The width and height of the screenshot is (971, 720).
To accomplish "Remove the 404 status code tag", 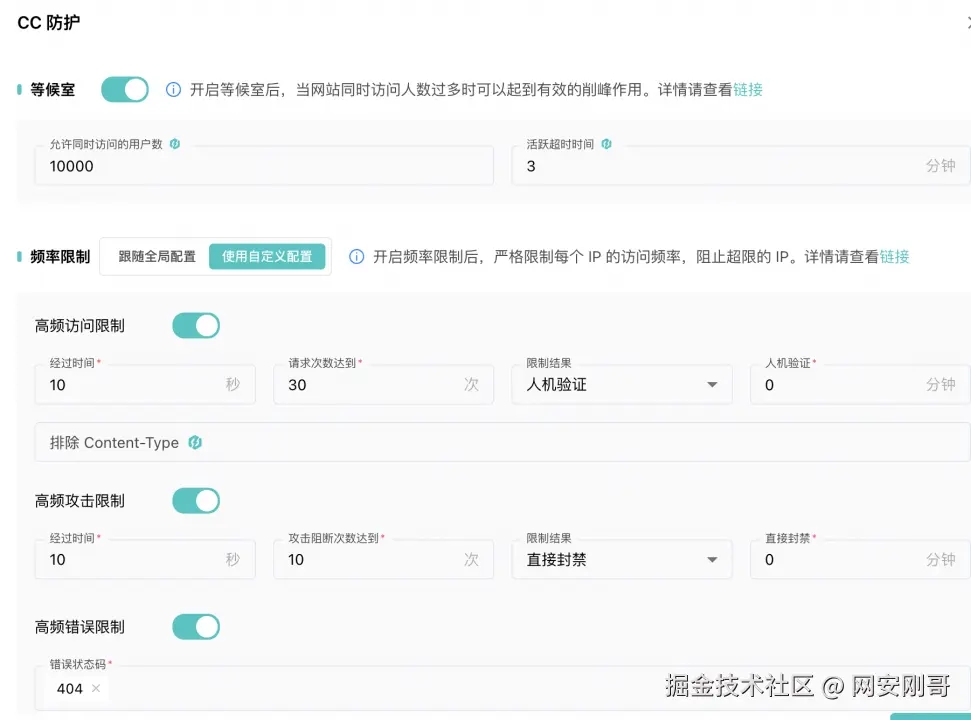I will 96,688.
